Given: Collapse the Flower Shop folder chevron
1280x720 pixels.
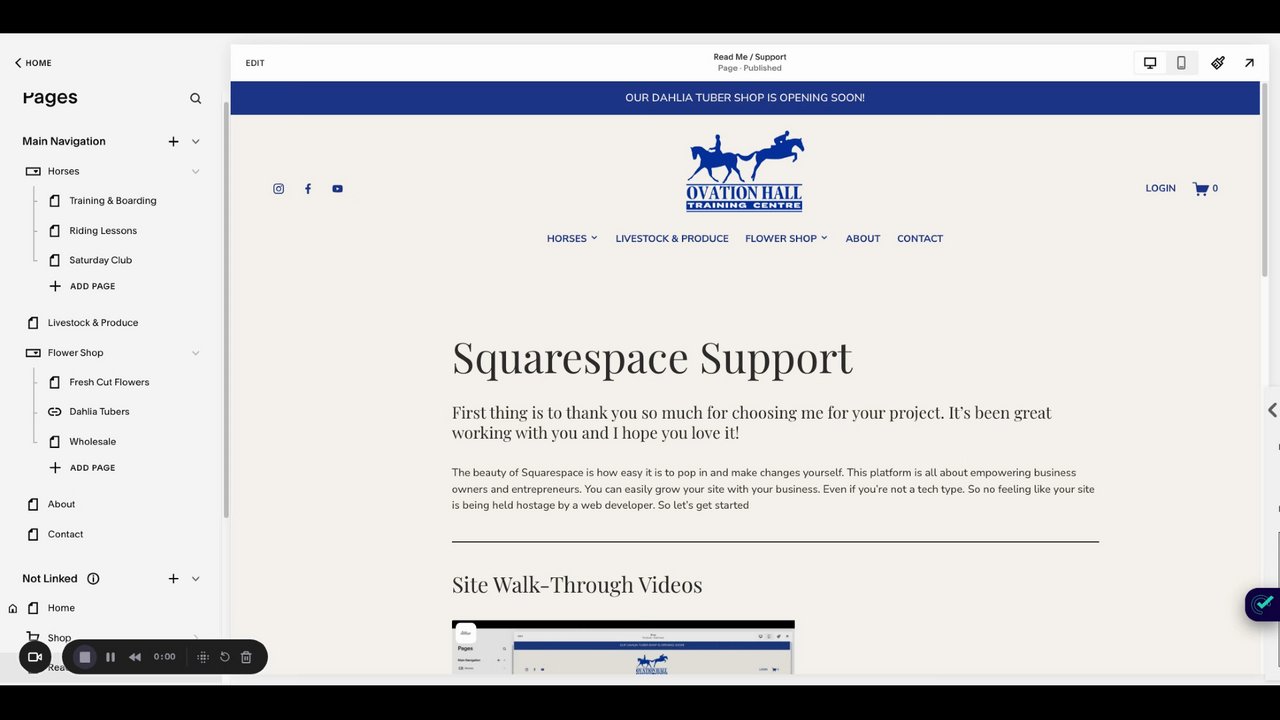Looking at the screenshot, I should point(196,353).
